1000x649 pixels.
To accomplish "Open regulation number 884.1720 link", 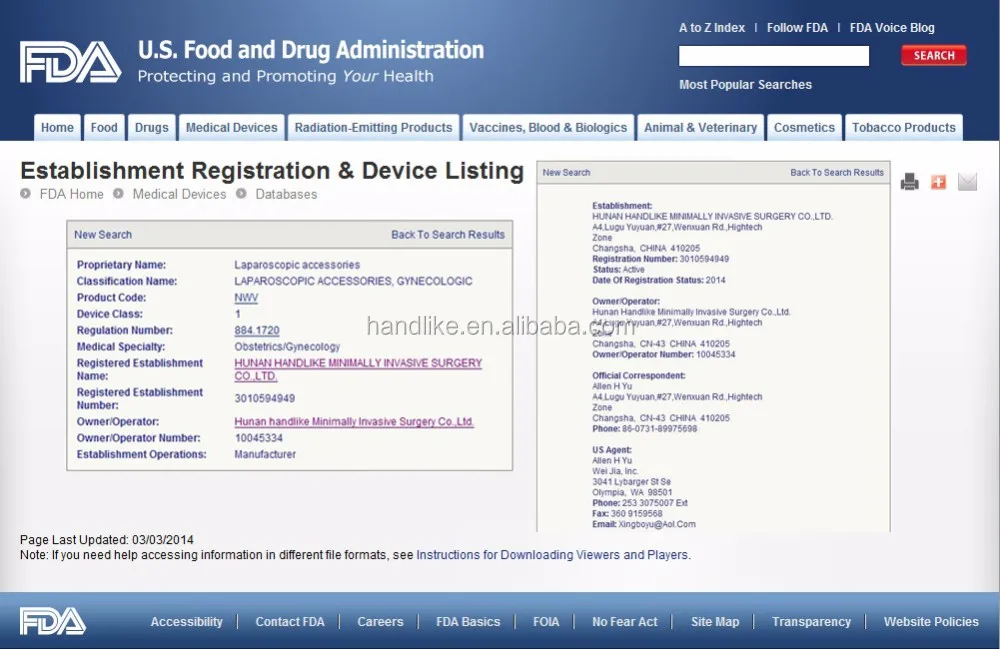I will pyautogui.click(x=257, y=330).
